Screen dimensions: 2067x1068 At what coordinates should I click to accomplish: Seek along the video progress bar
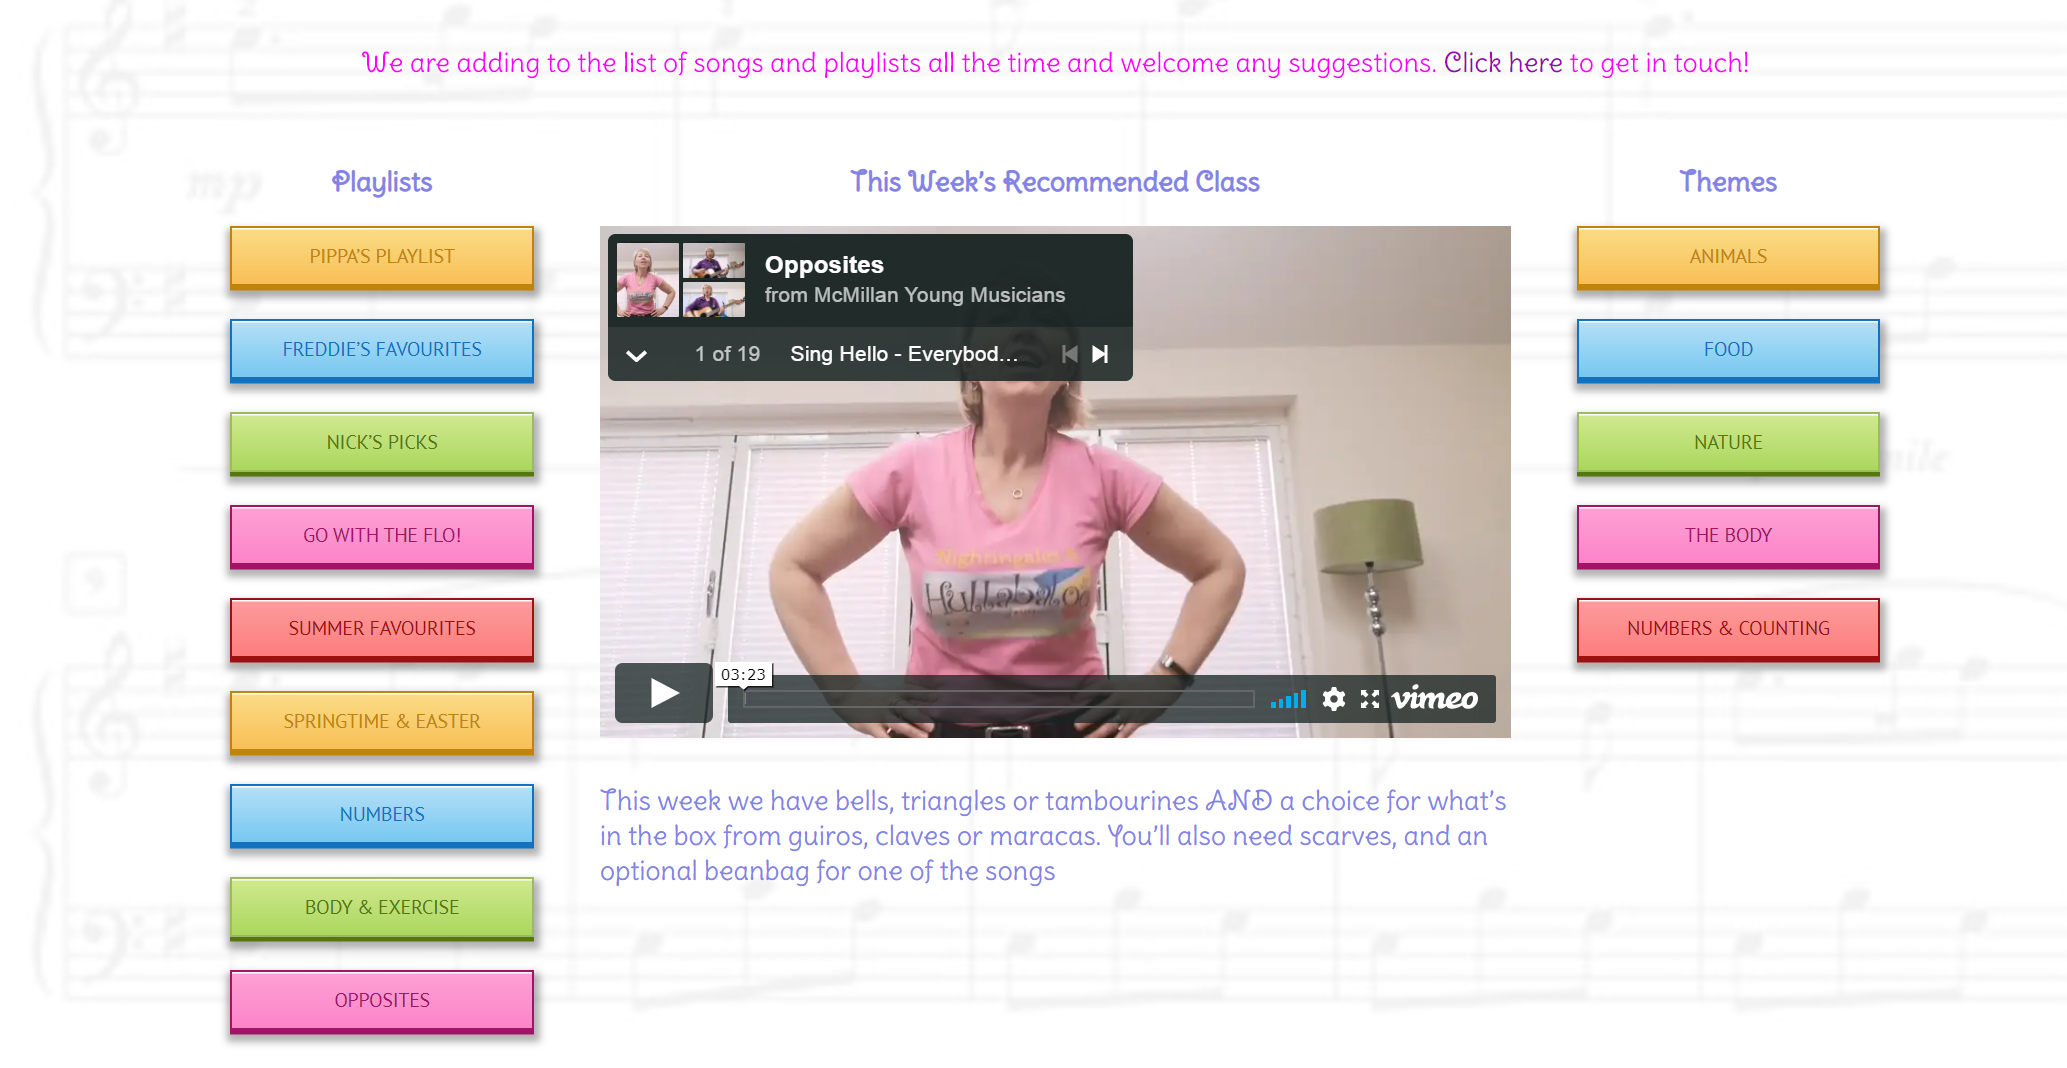(999, 699)
